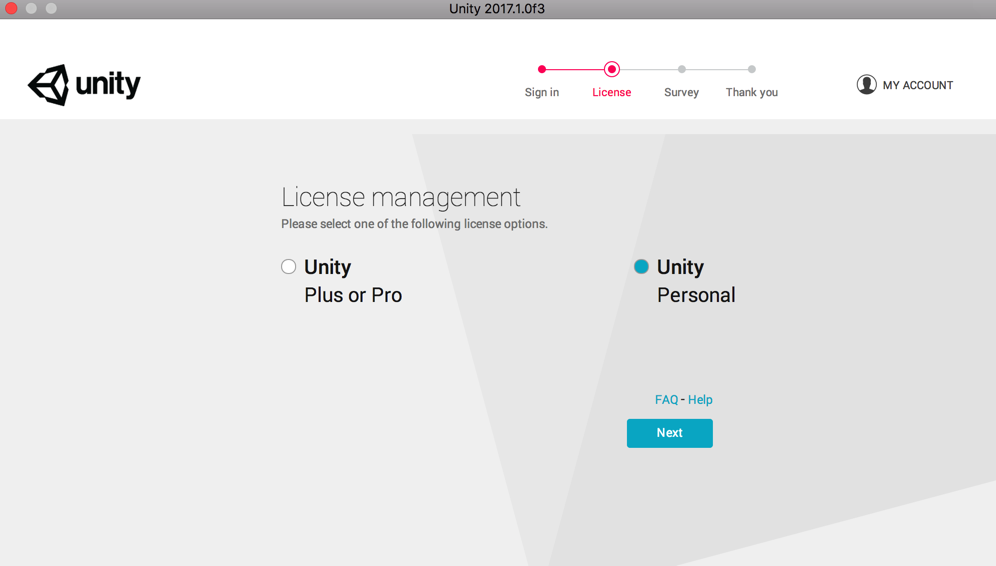
Task: Click the Unity logo
Action: 84,84
